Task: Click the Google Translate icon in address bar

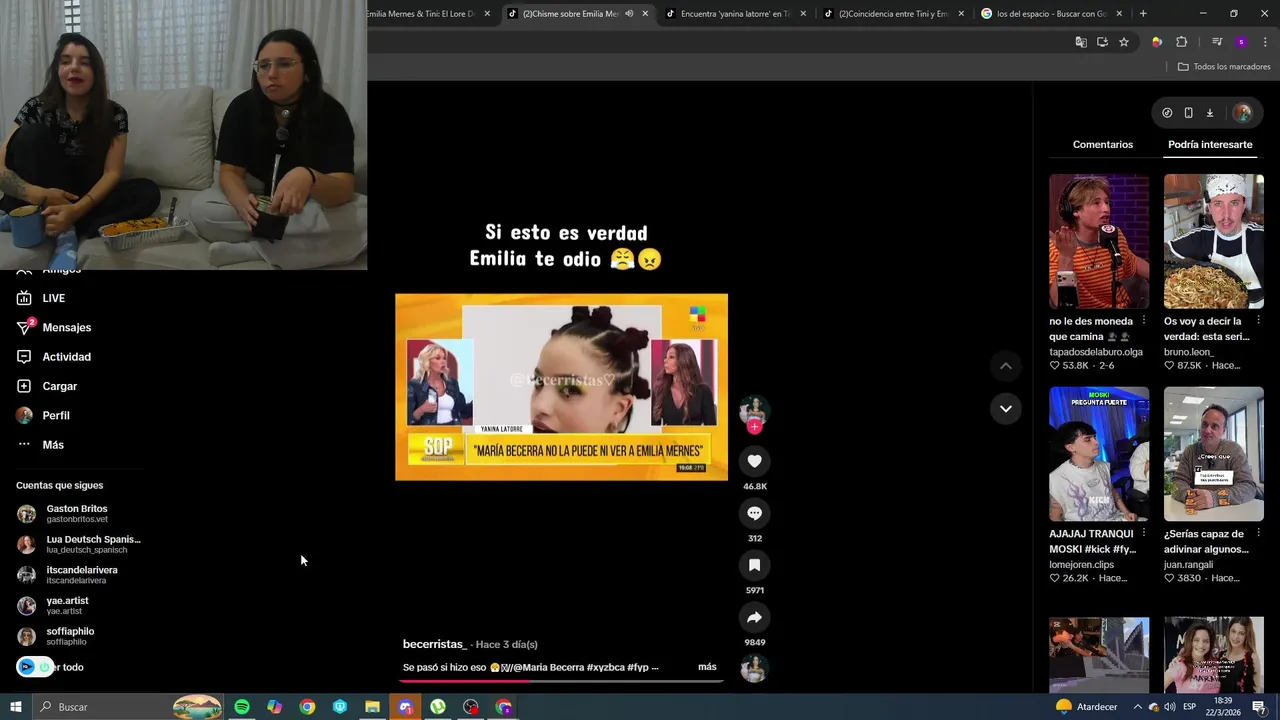Action: coord(1081,42)
